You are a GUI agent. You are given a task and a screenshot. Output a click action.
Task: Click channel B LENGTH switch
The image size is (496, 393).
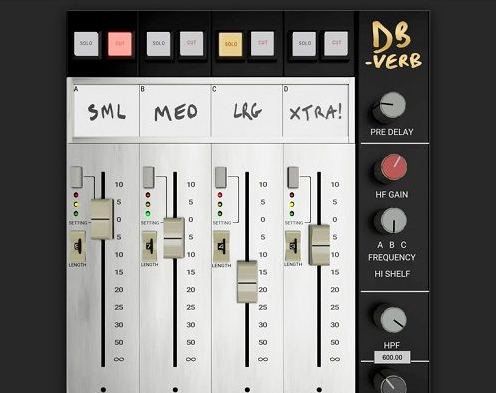[149, 246]
